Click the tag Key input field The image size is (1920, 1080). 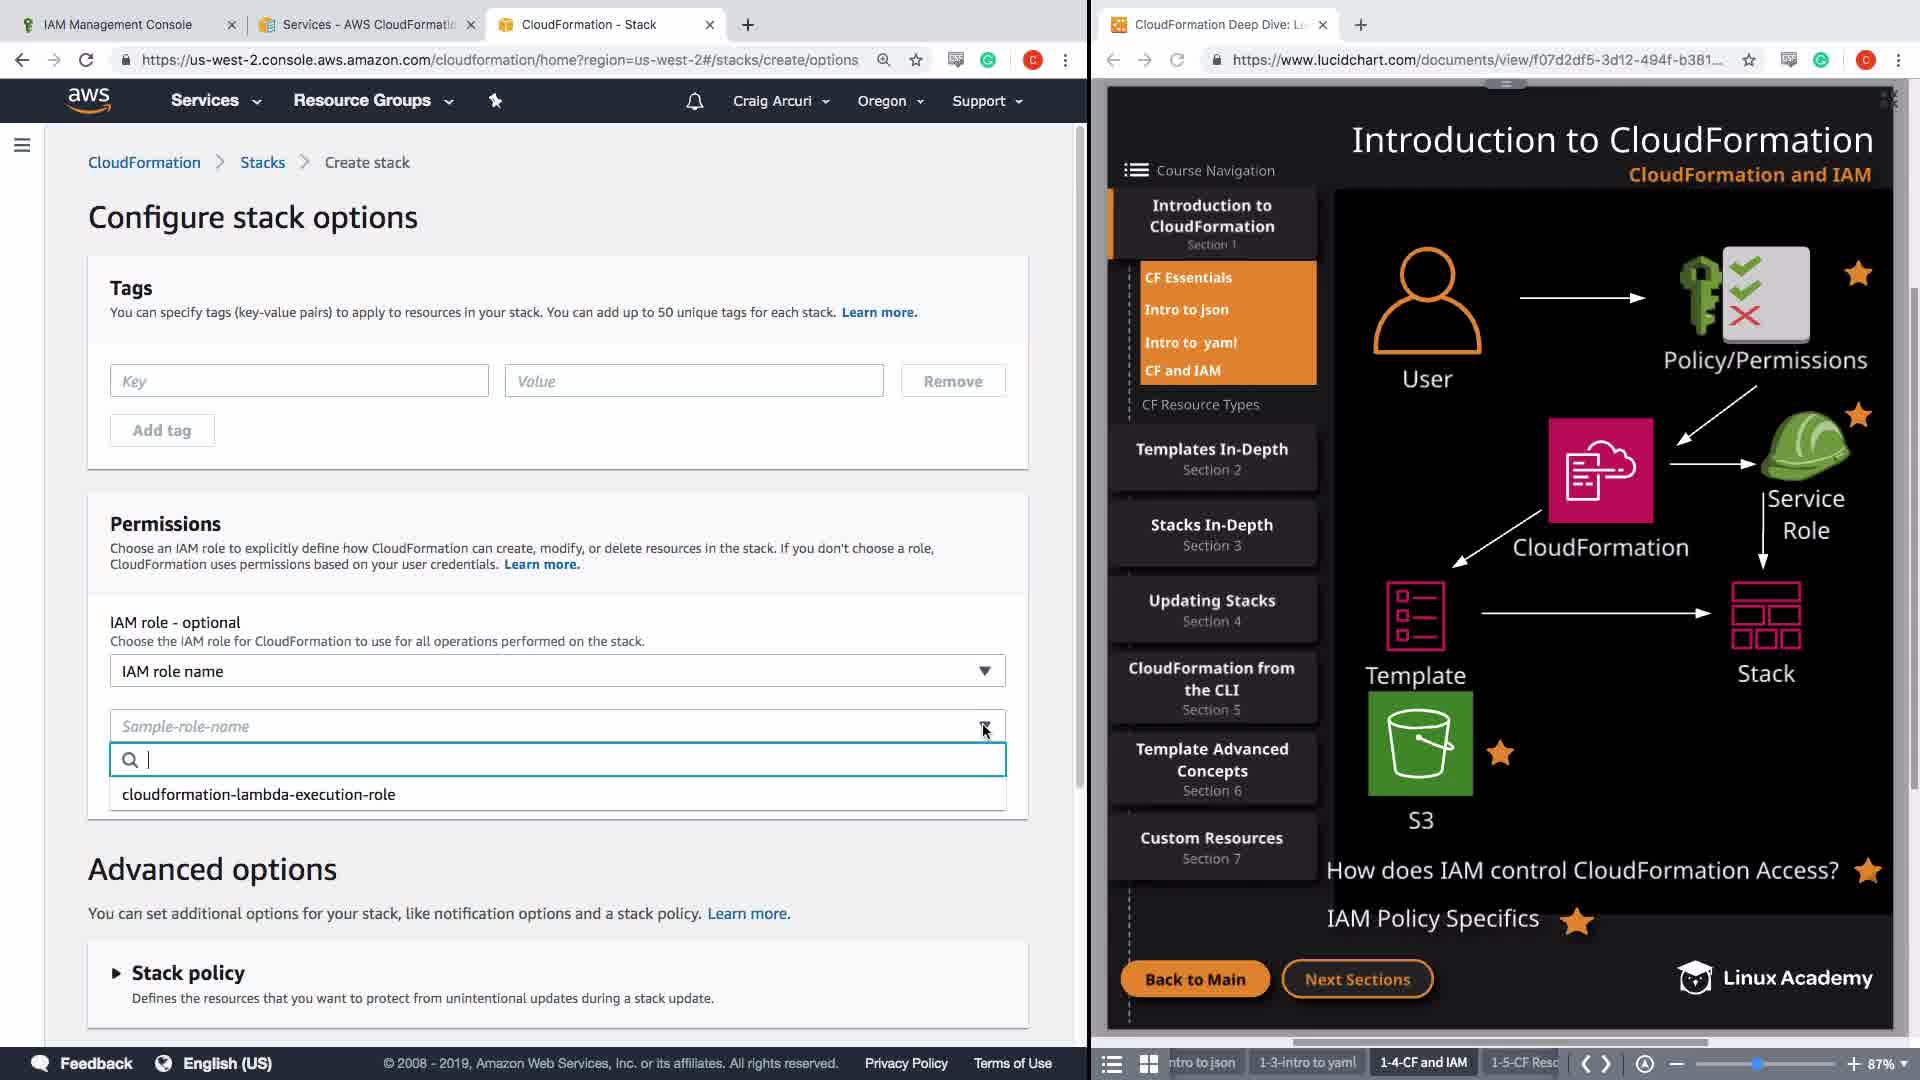(299, 381)
